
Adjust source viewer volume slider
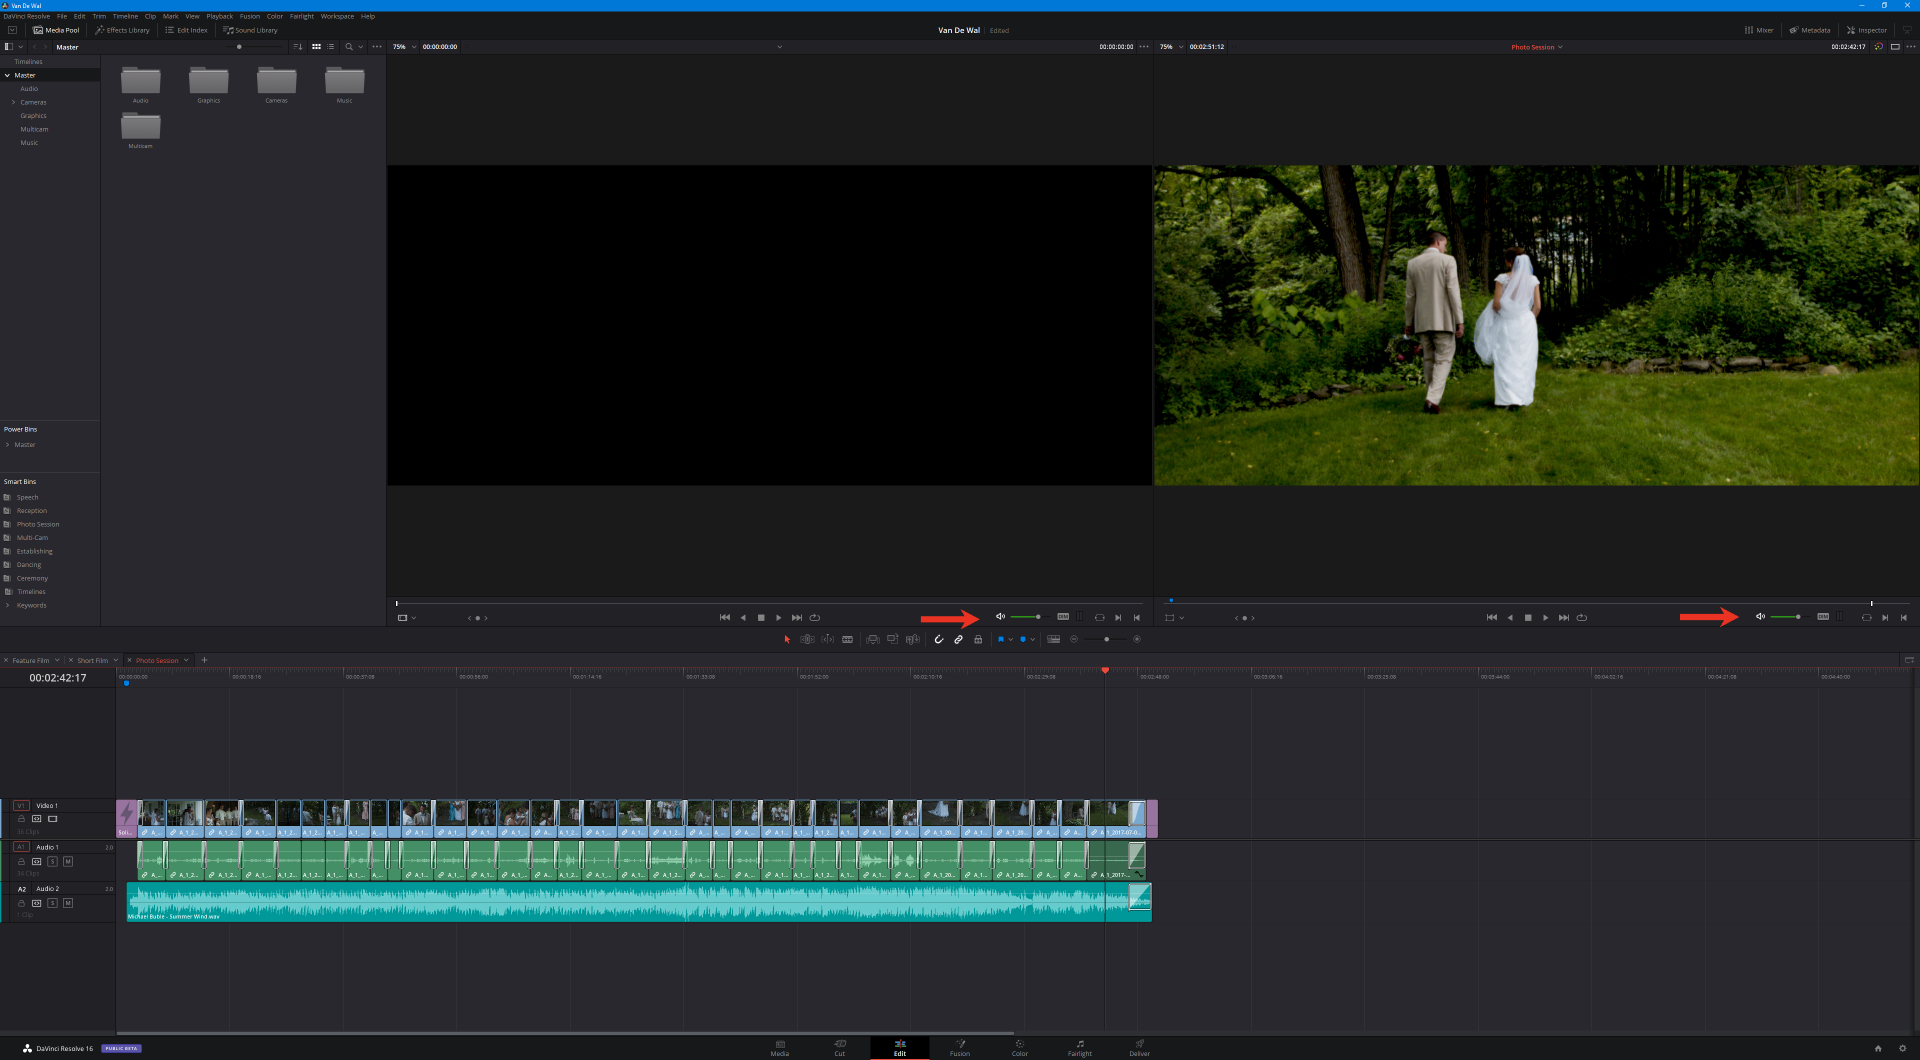[x=1026, y=616]
